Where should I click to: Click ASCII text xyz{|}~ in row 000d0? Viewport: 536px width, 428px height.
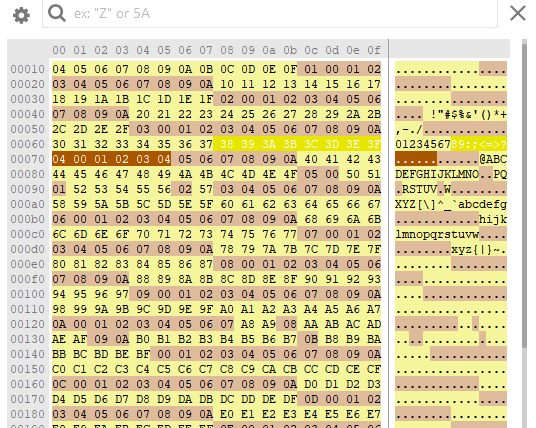tap(475, 249)
